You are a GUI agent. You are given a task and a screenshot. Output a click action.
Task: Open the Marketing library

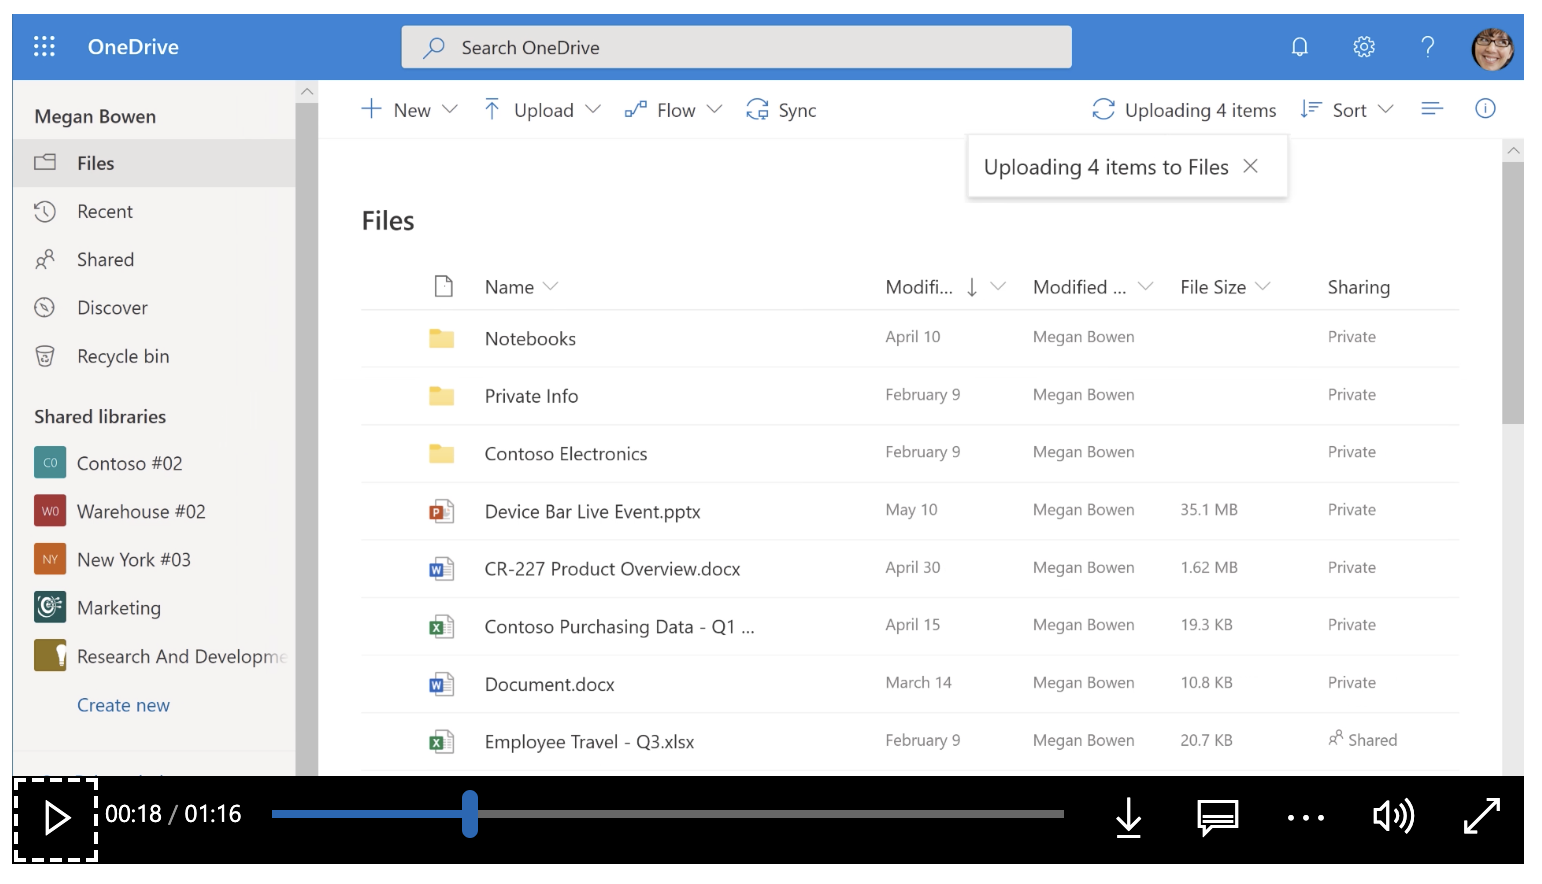pyautogui.click(x=98, y=607)
